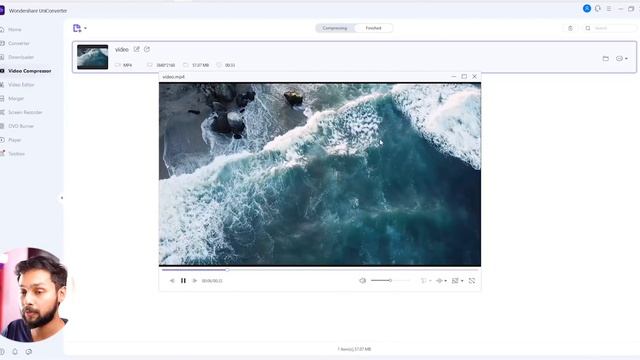Click the previous frame button in player

click(x=172, y=281)
